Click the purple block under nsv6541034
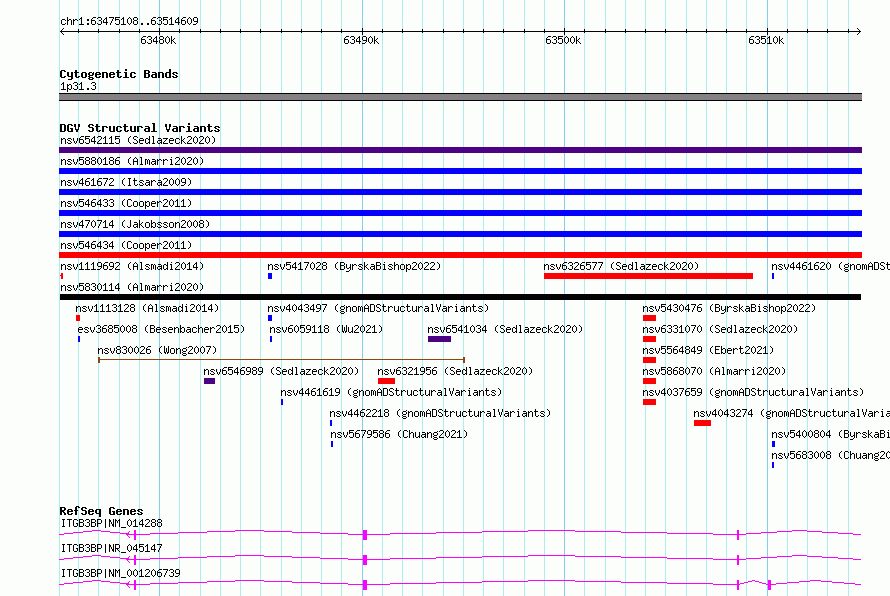This screenshot has height=596, width=890. coord(439,339)
